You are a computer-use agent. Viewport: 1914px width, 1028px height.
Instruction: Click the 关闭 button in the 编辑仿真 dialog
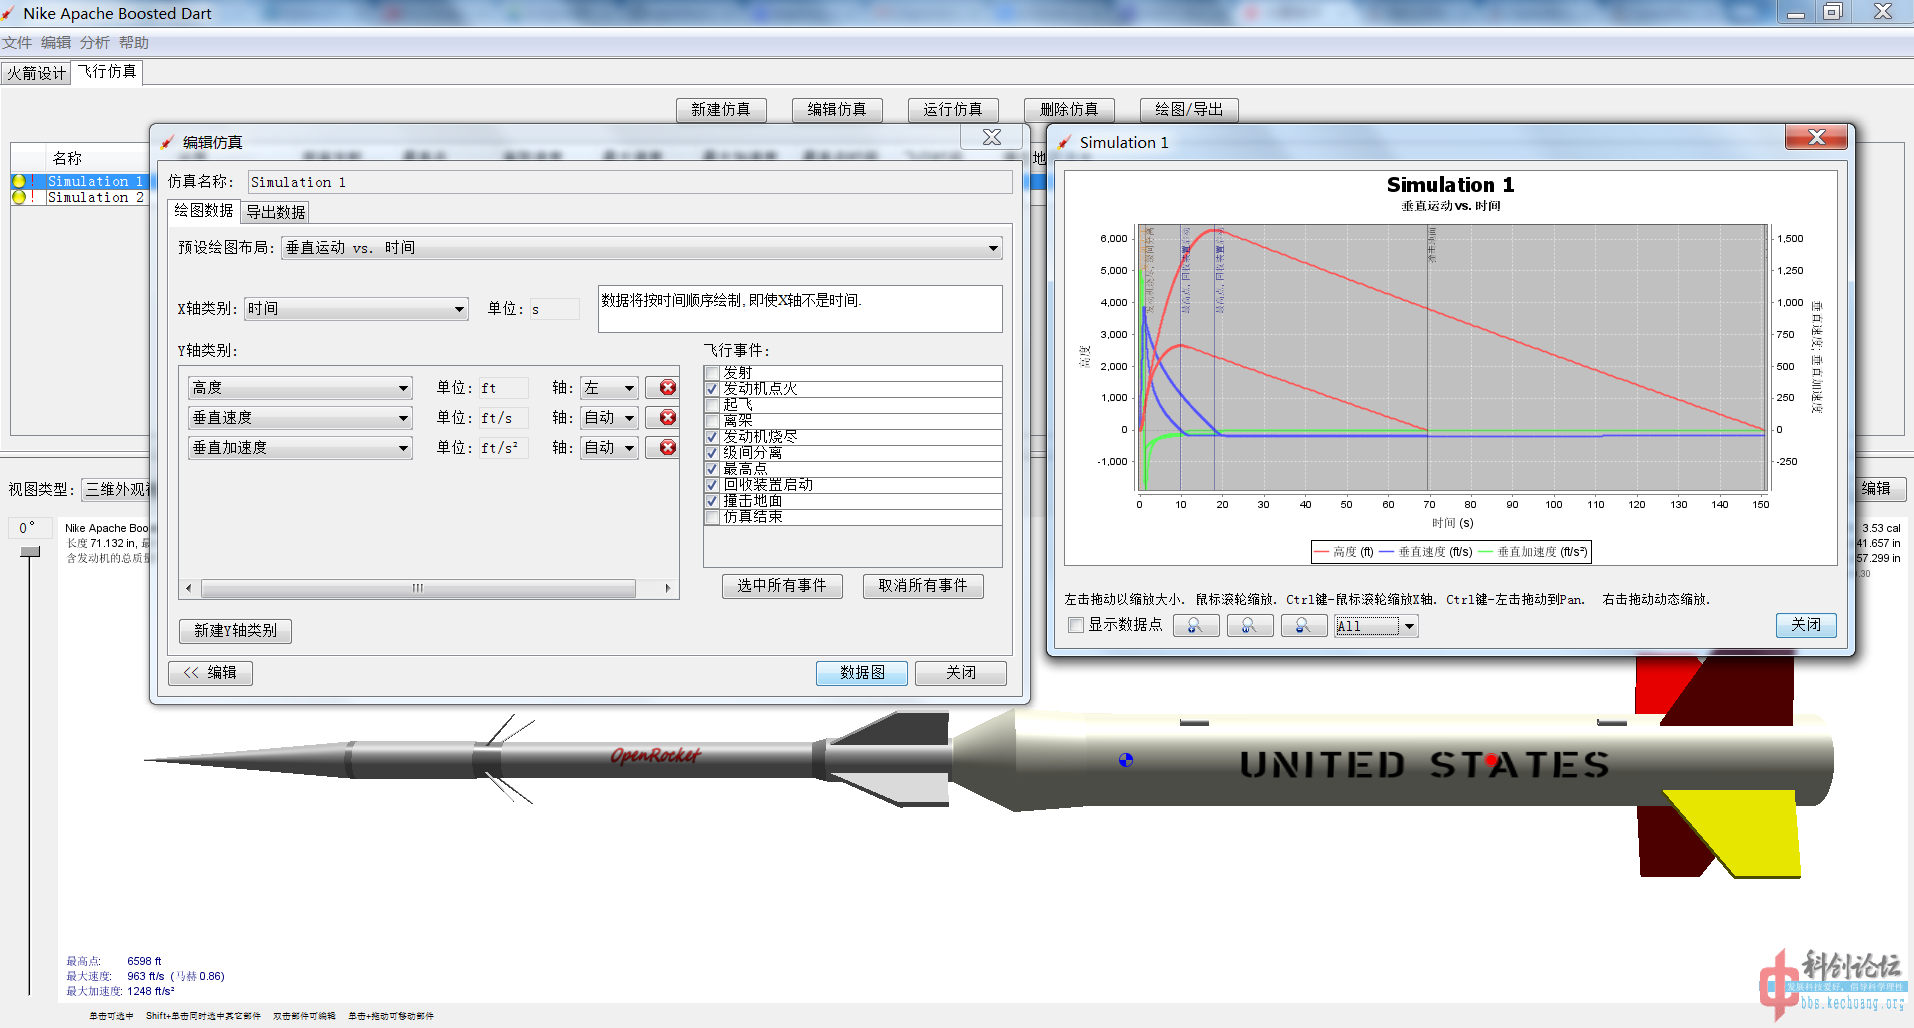click(x=961, y=673)
